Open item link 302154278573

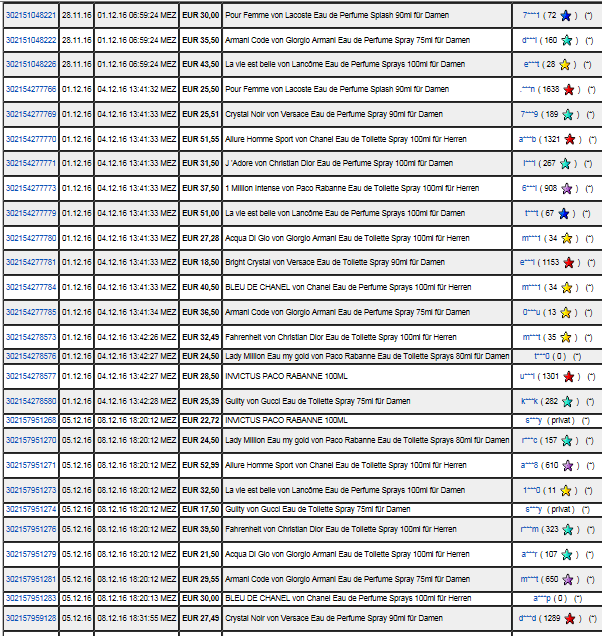pos(31,337)
